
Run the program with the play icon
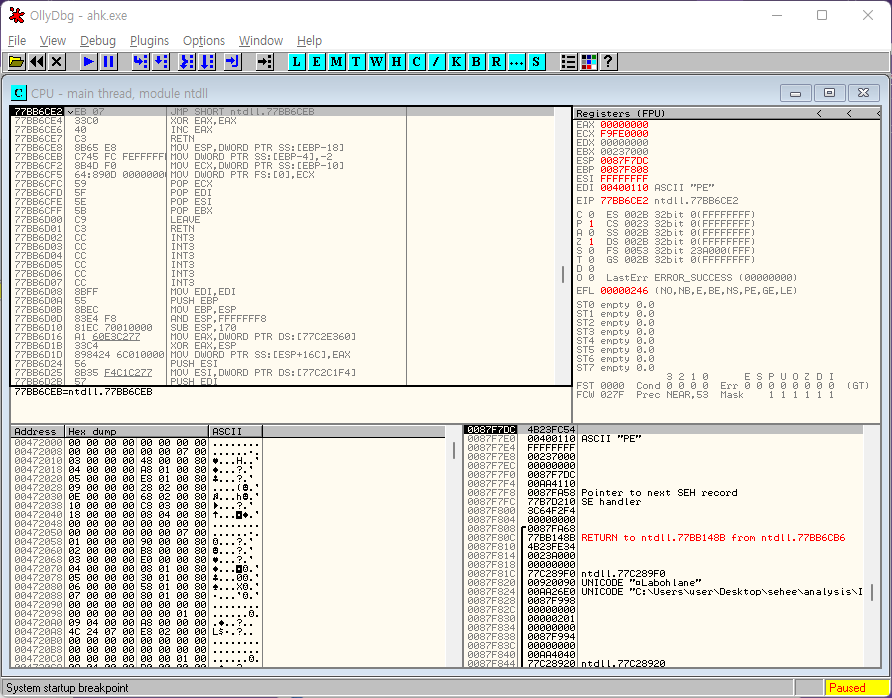pos(88,61)
